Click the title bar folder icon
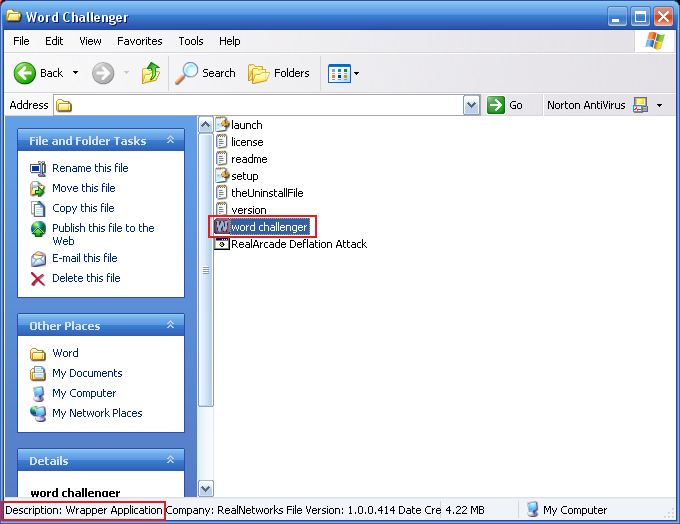This screenshot has height=524, width=680. coord(13,16)
